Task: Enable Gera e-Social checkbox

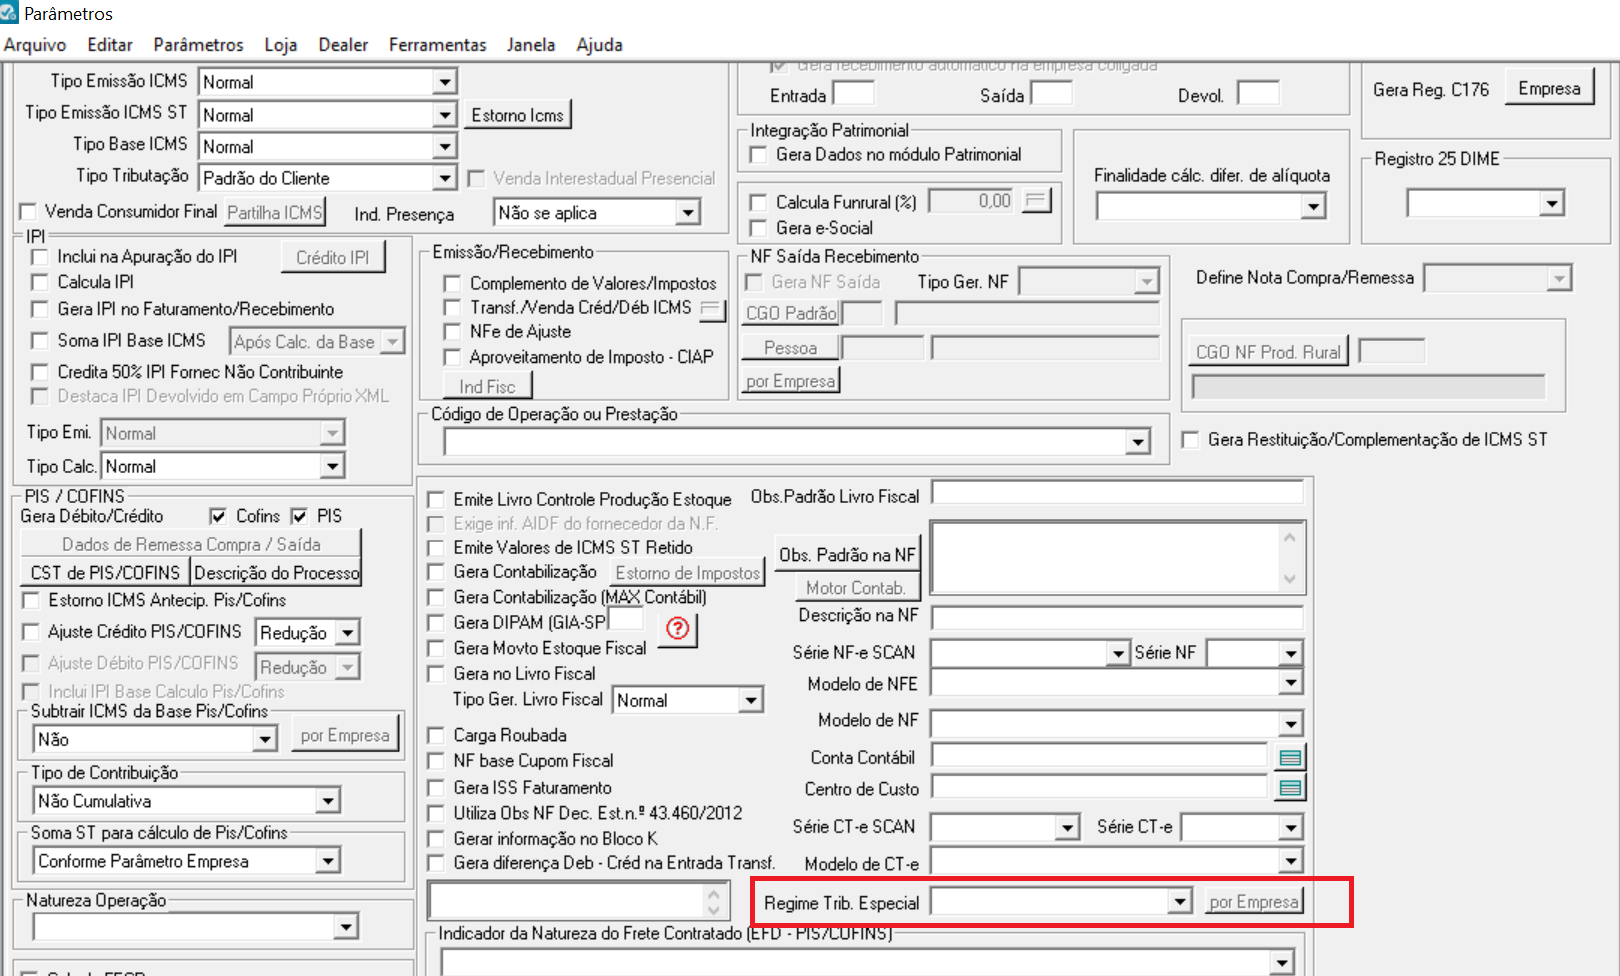Action: (x=759, y=228)
